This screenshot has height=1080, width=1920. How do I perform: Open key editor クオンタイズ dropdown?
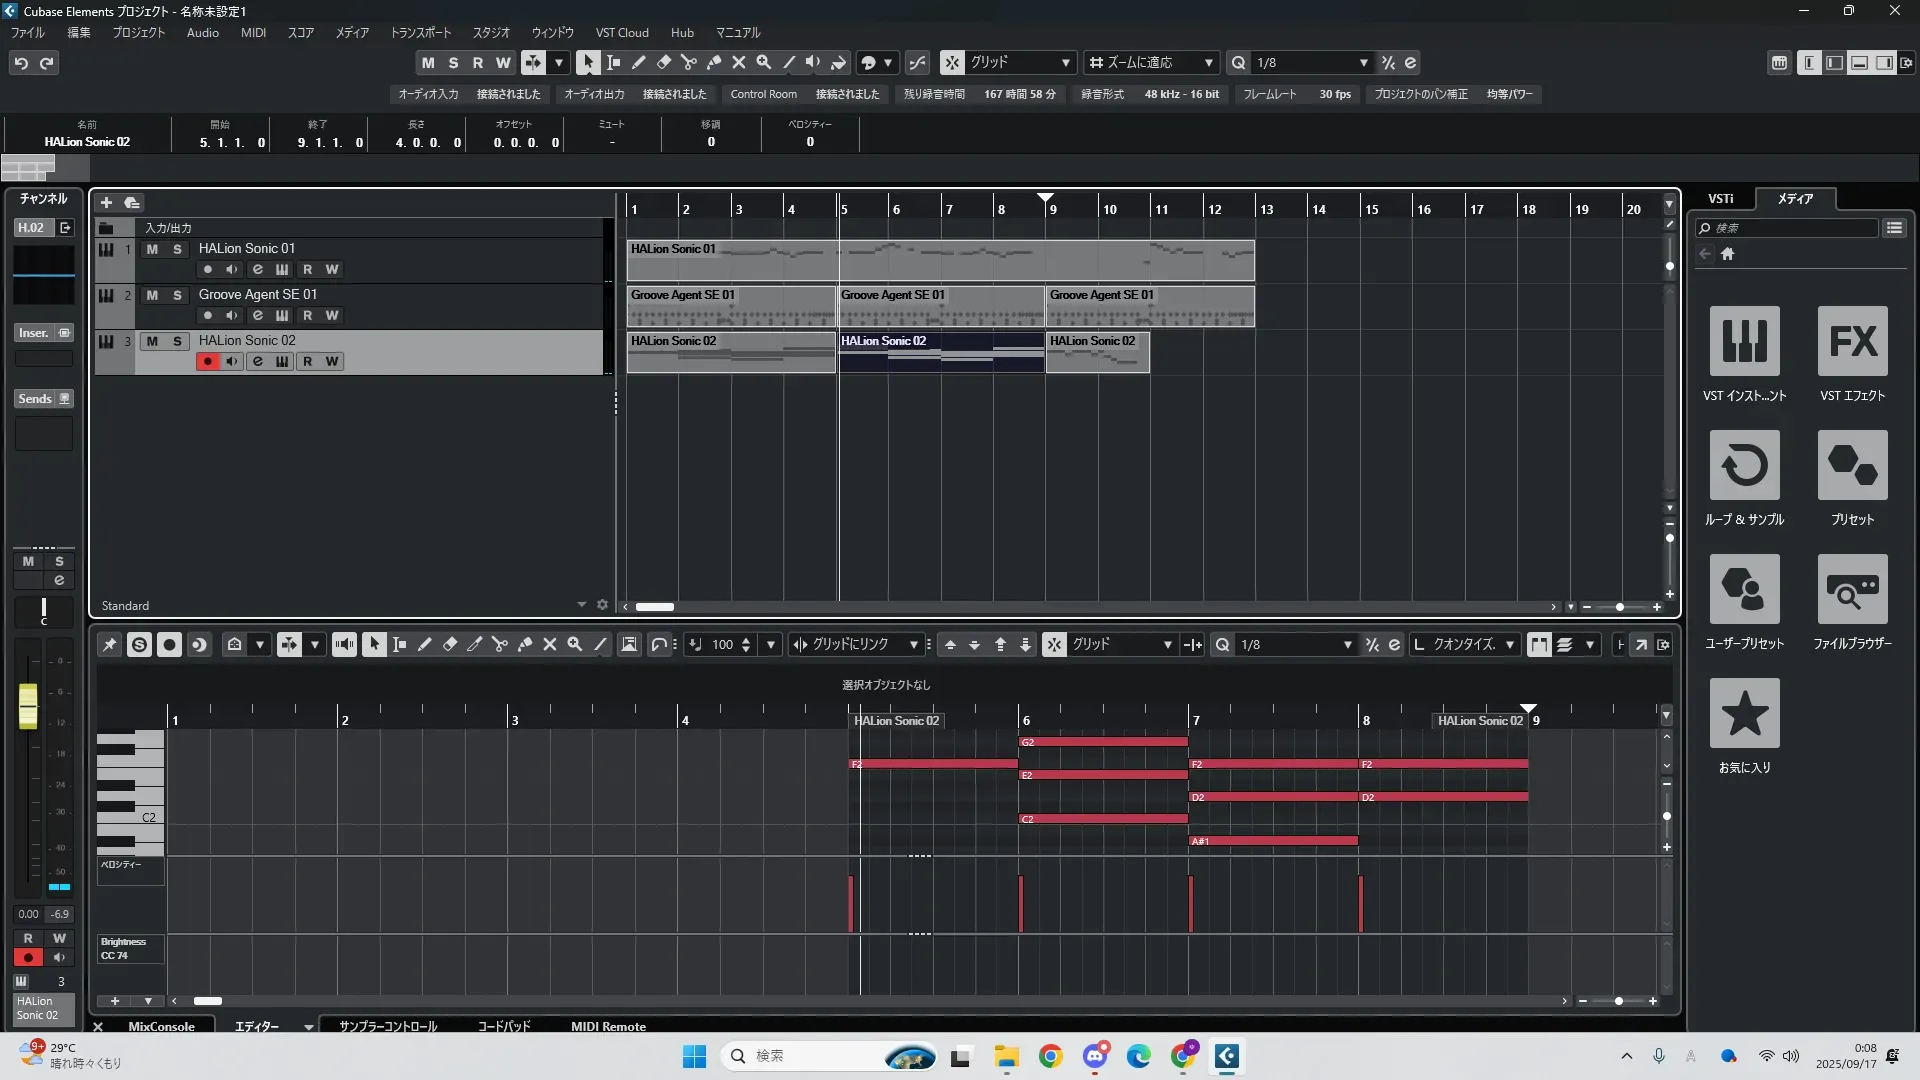point(1509,645)
